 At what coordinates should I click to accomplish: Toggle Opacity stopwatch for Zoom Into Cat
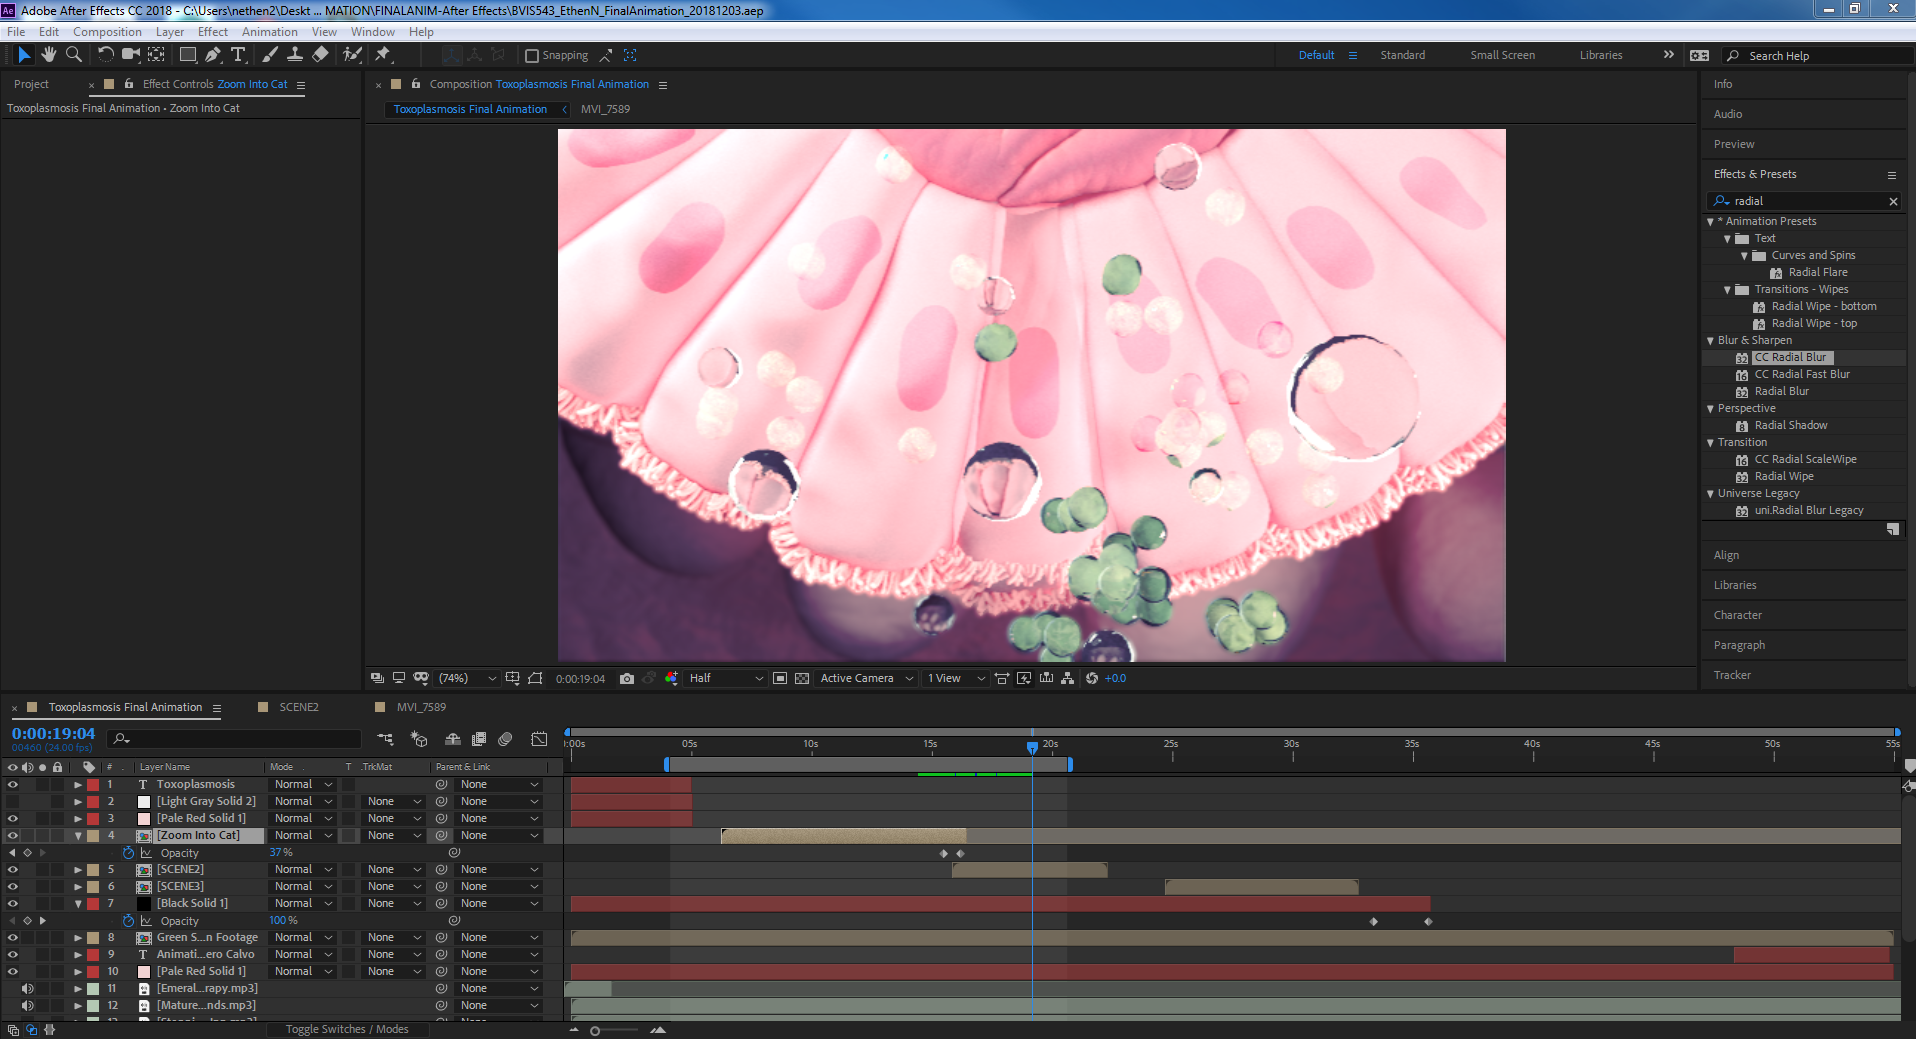coord(128,853)
